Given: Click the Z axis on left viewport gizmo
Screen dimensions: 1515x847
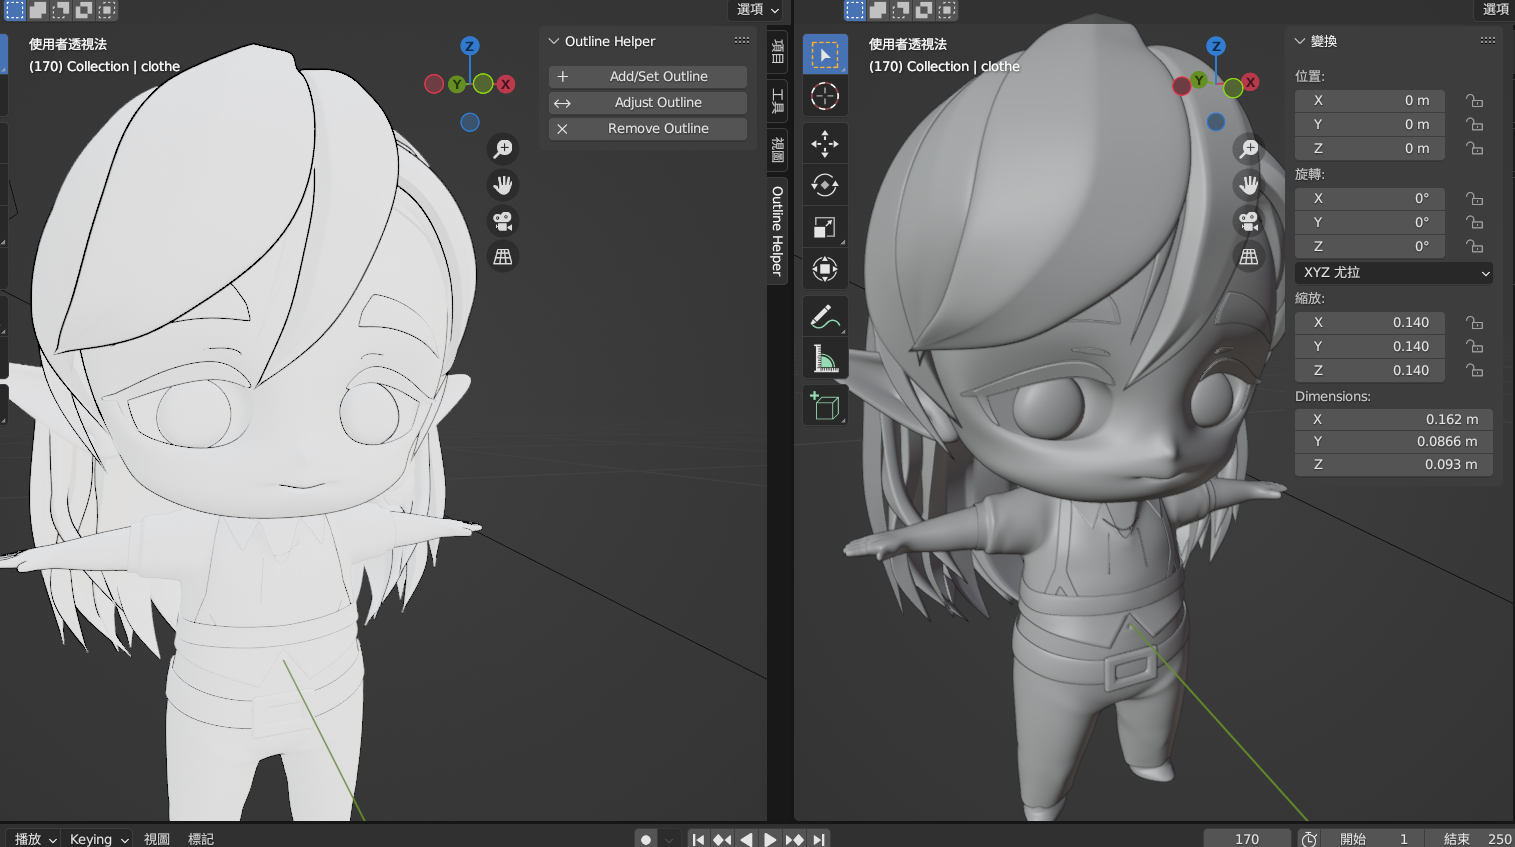Looking at the screenshot, I should 470,46.
